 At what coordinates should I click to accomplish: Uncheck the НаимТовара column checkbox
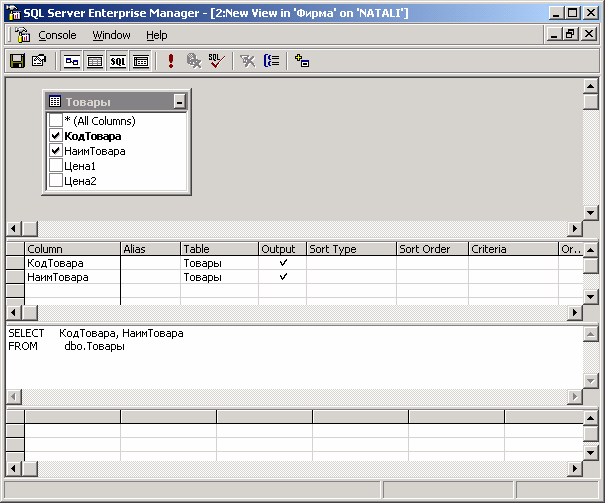coord(56,150)
